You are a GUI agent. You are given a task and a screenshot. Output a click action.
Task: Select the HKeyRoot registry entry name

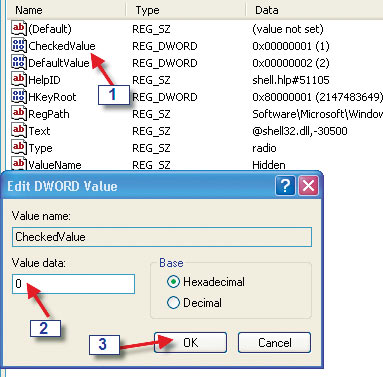[52, 97]
